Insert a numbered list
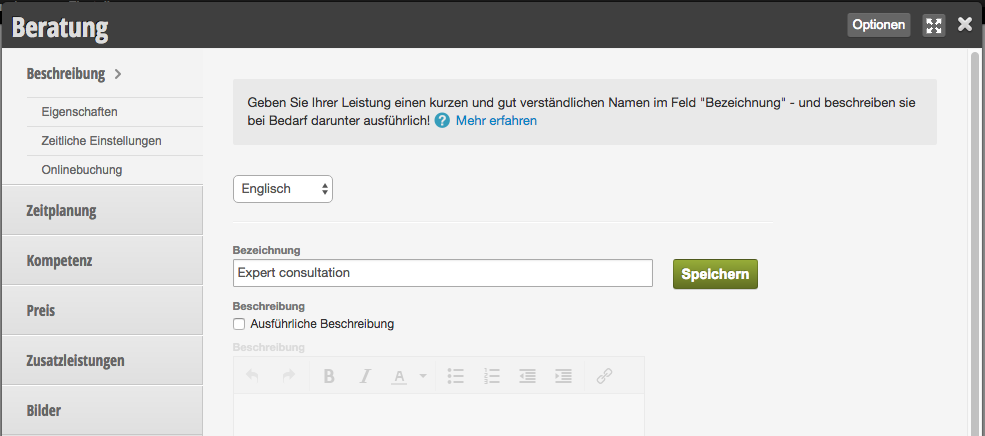 coord(492,376)
